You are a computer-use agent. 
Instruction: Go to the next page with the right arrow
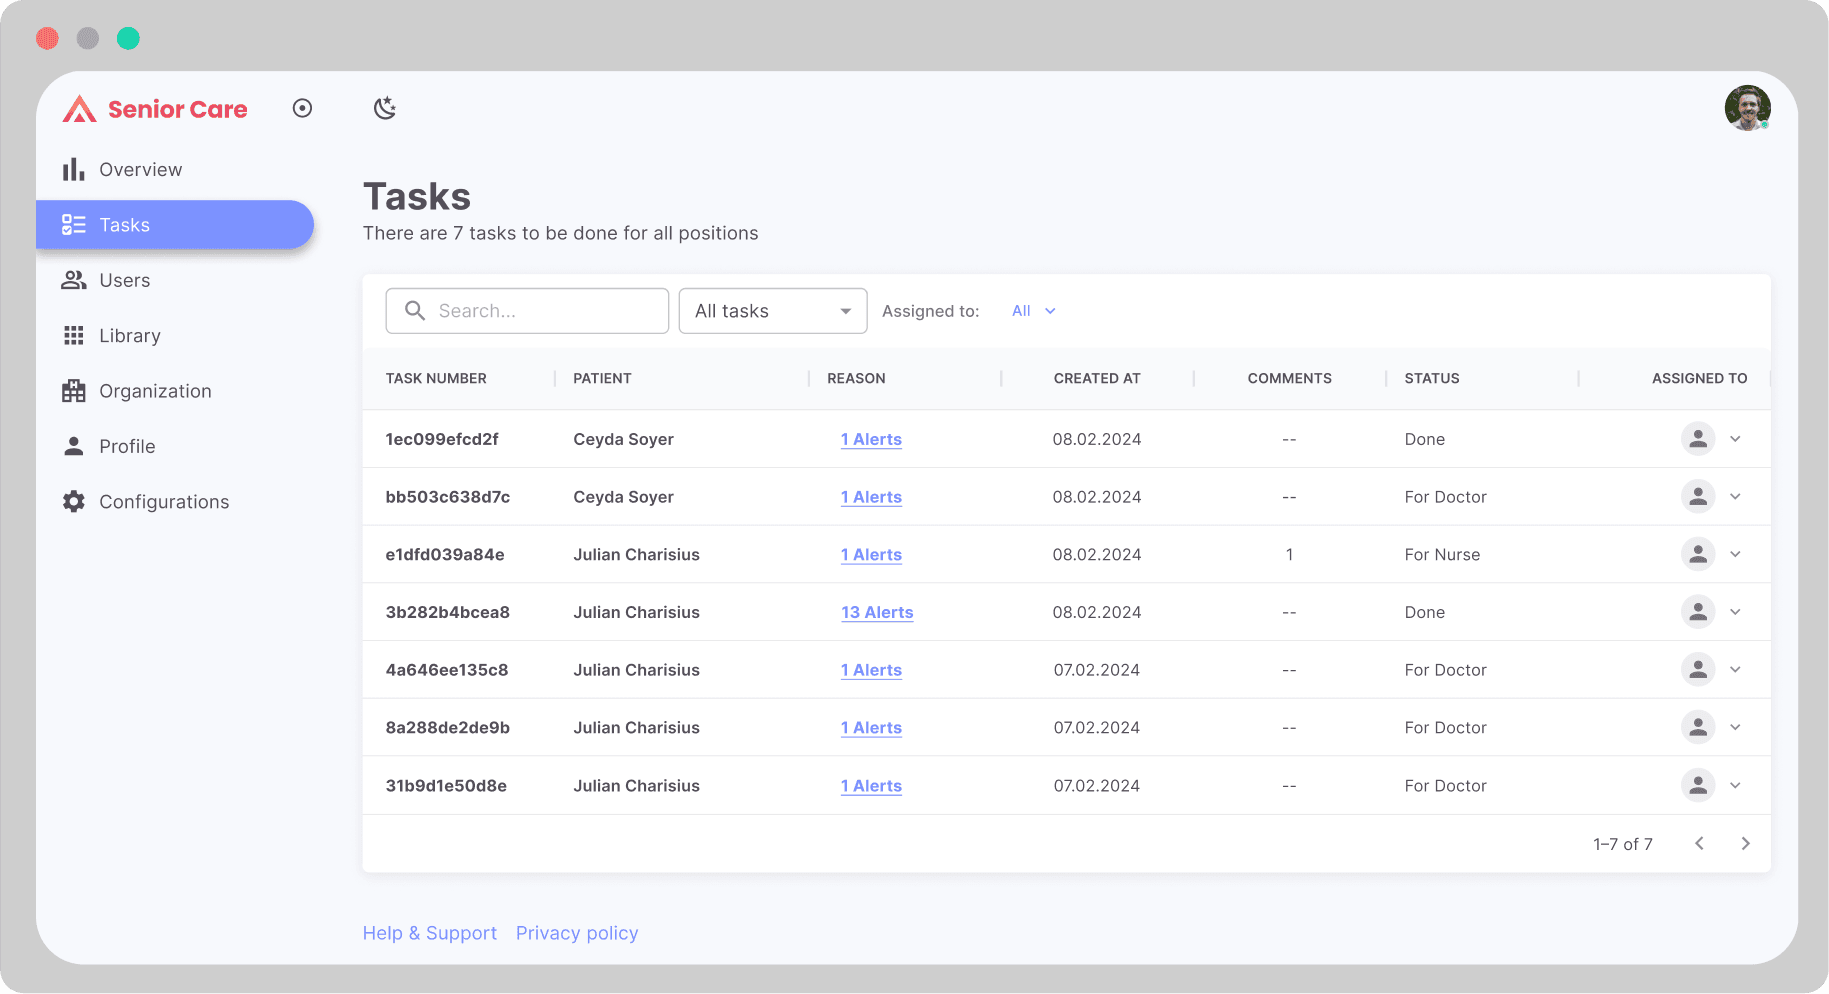(x=1746, y=843)
